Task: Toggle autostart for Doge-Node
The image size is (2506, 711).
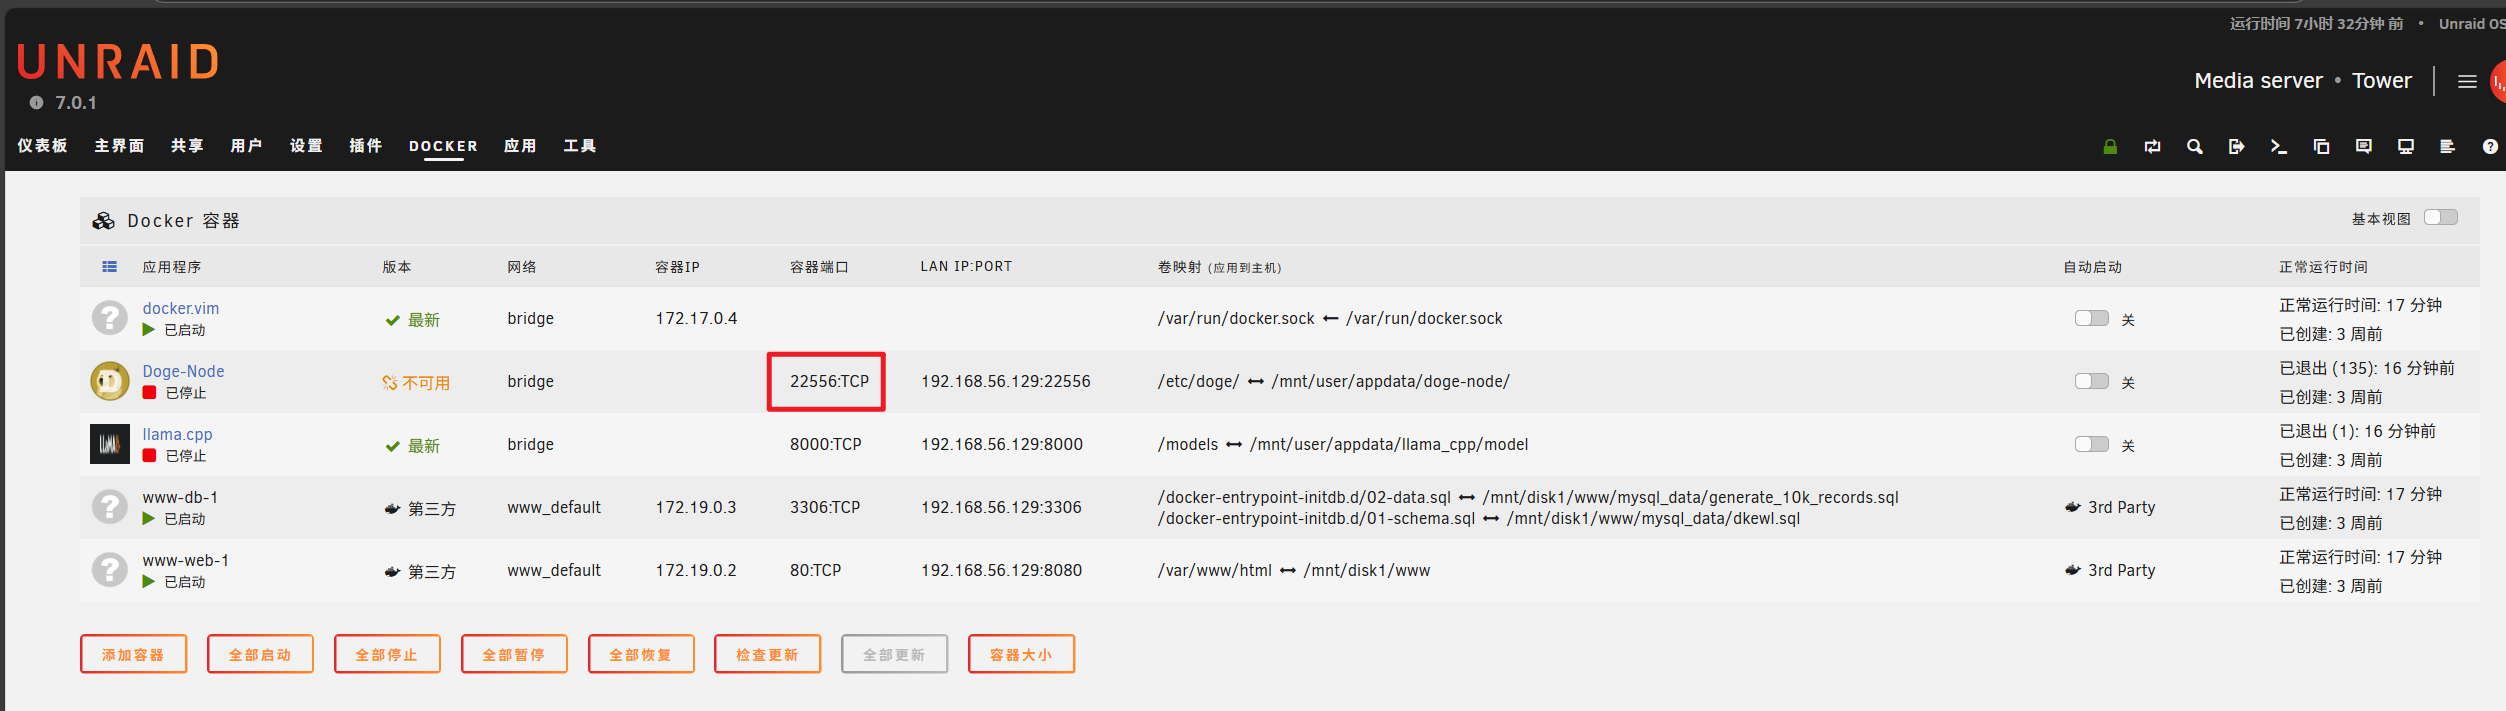Action: coord(2092,381)
